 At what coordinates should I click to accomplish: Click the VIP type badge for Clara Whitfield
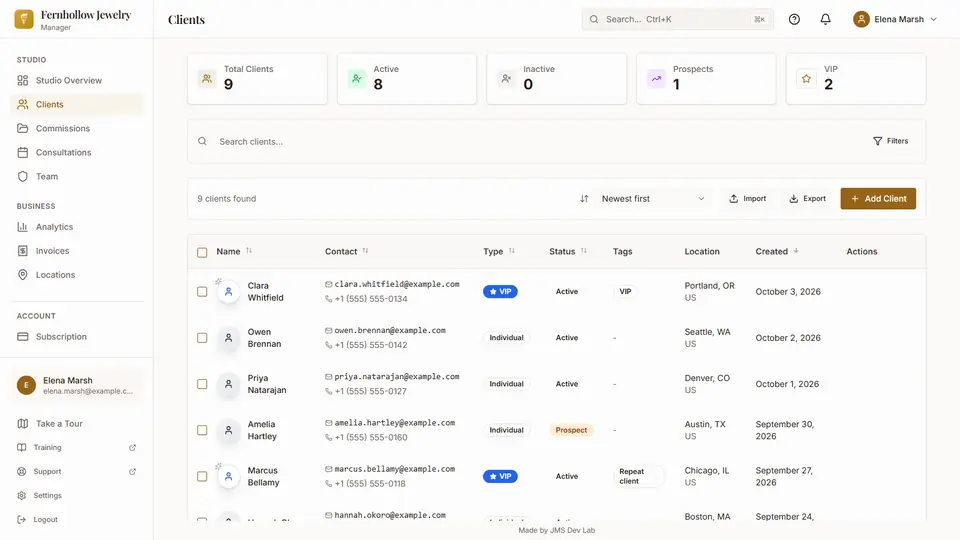500,291
